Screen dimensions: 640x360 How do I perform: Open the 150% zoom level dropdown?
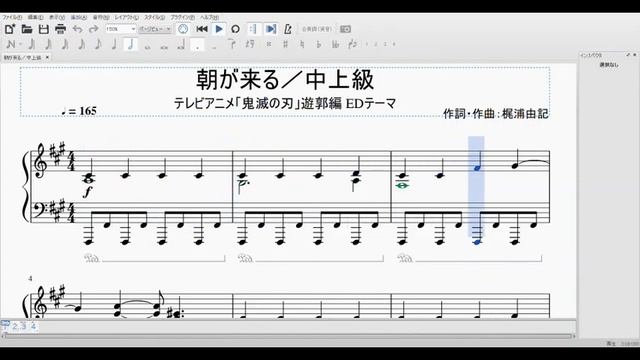click(120, 29)
